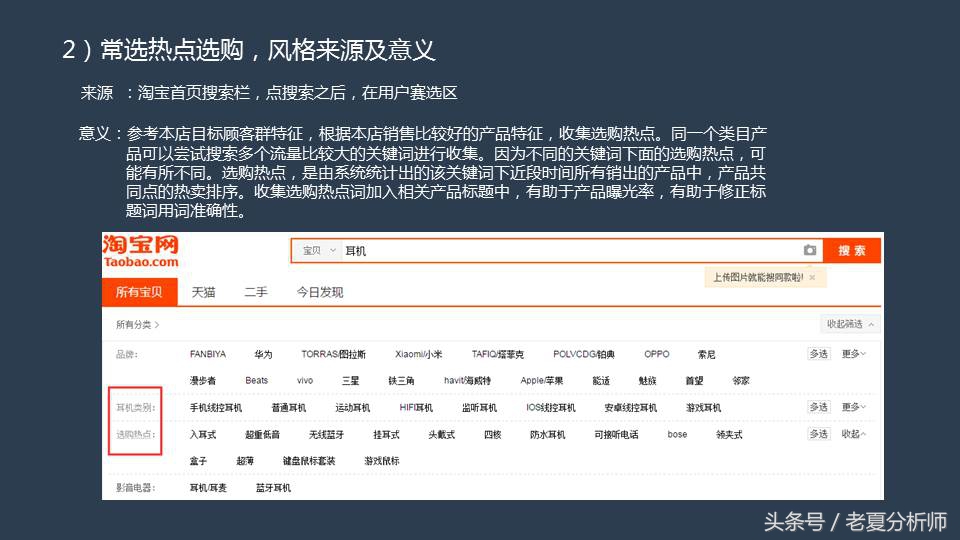Select the 可接听电话 hot option

click(616, 435)
